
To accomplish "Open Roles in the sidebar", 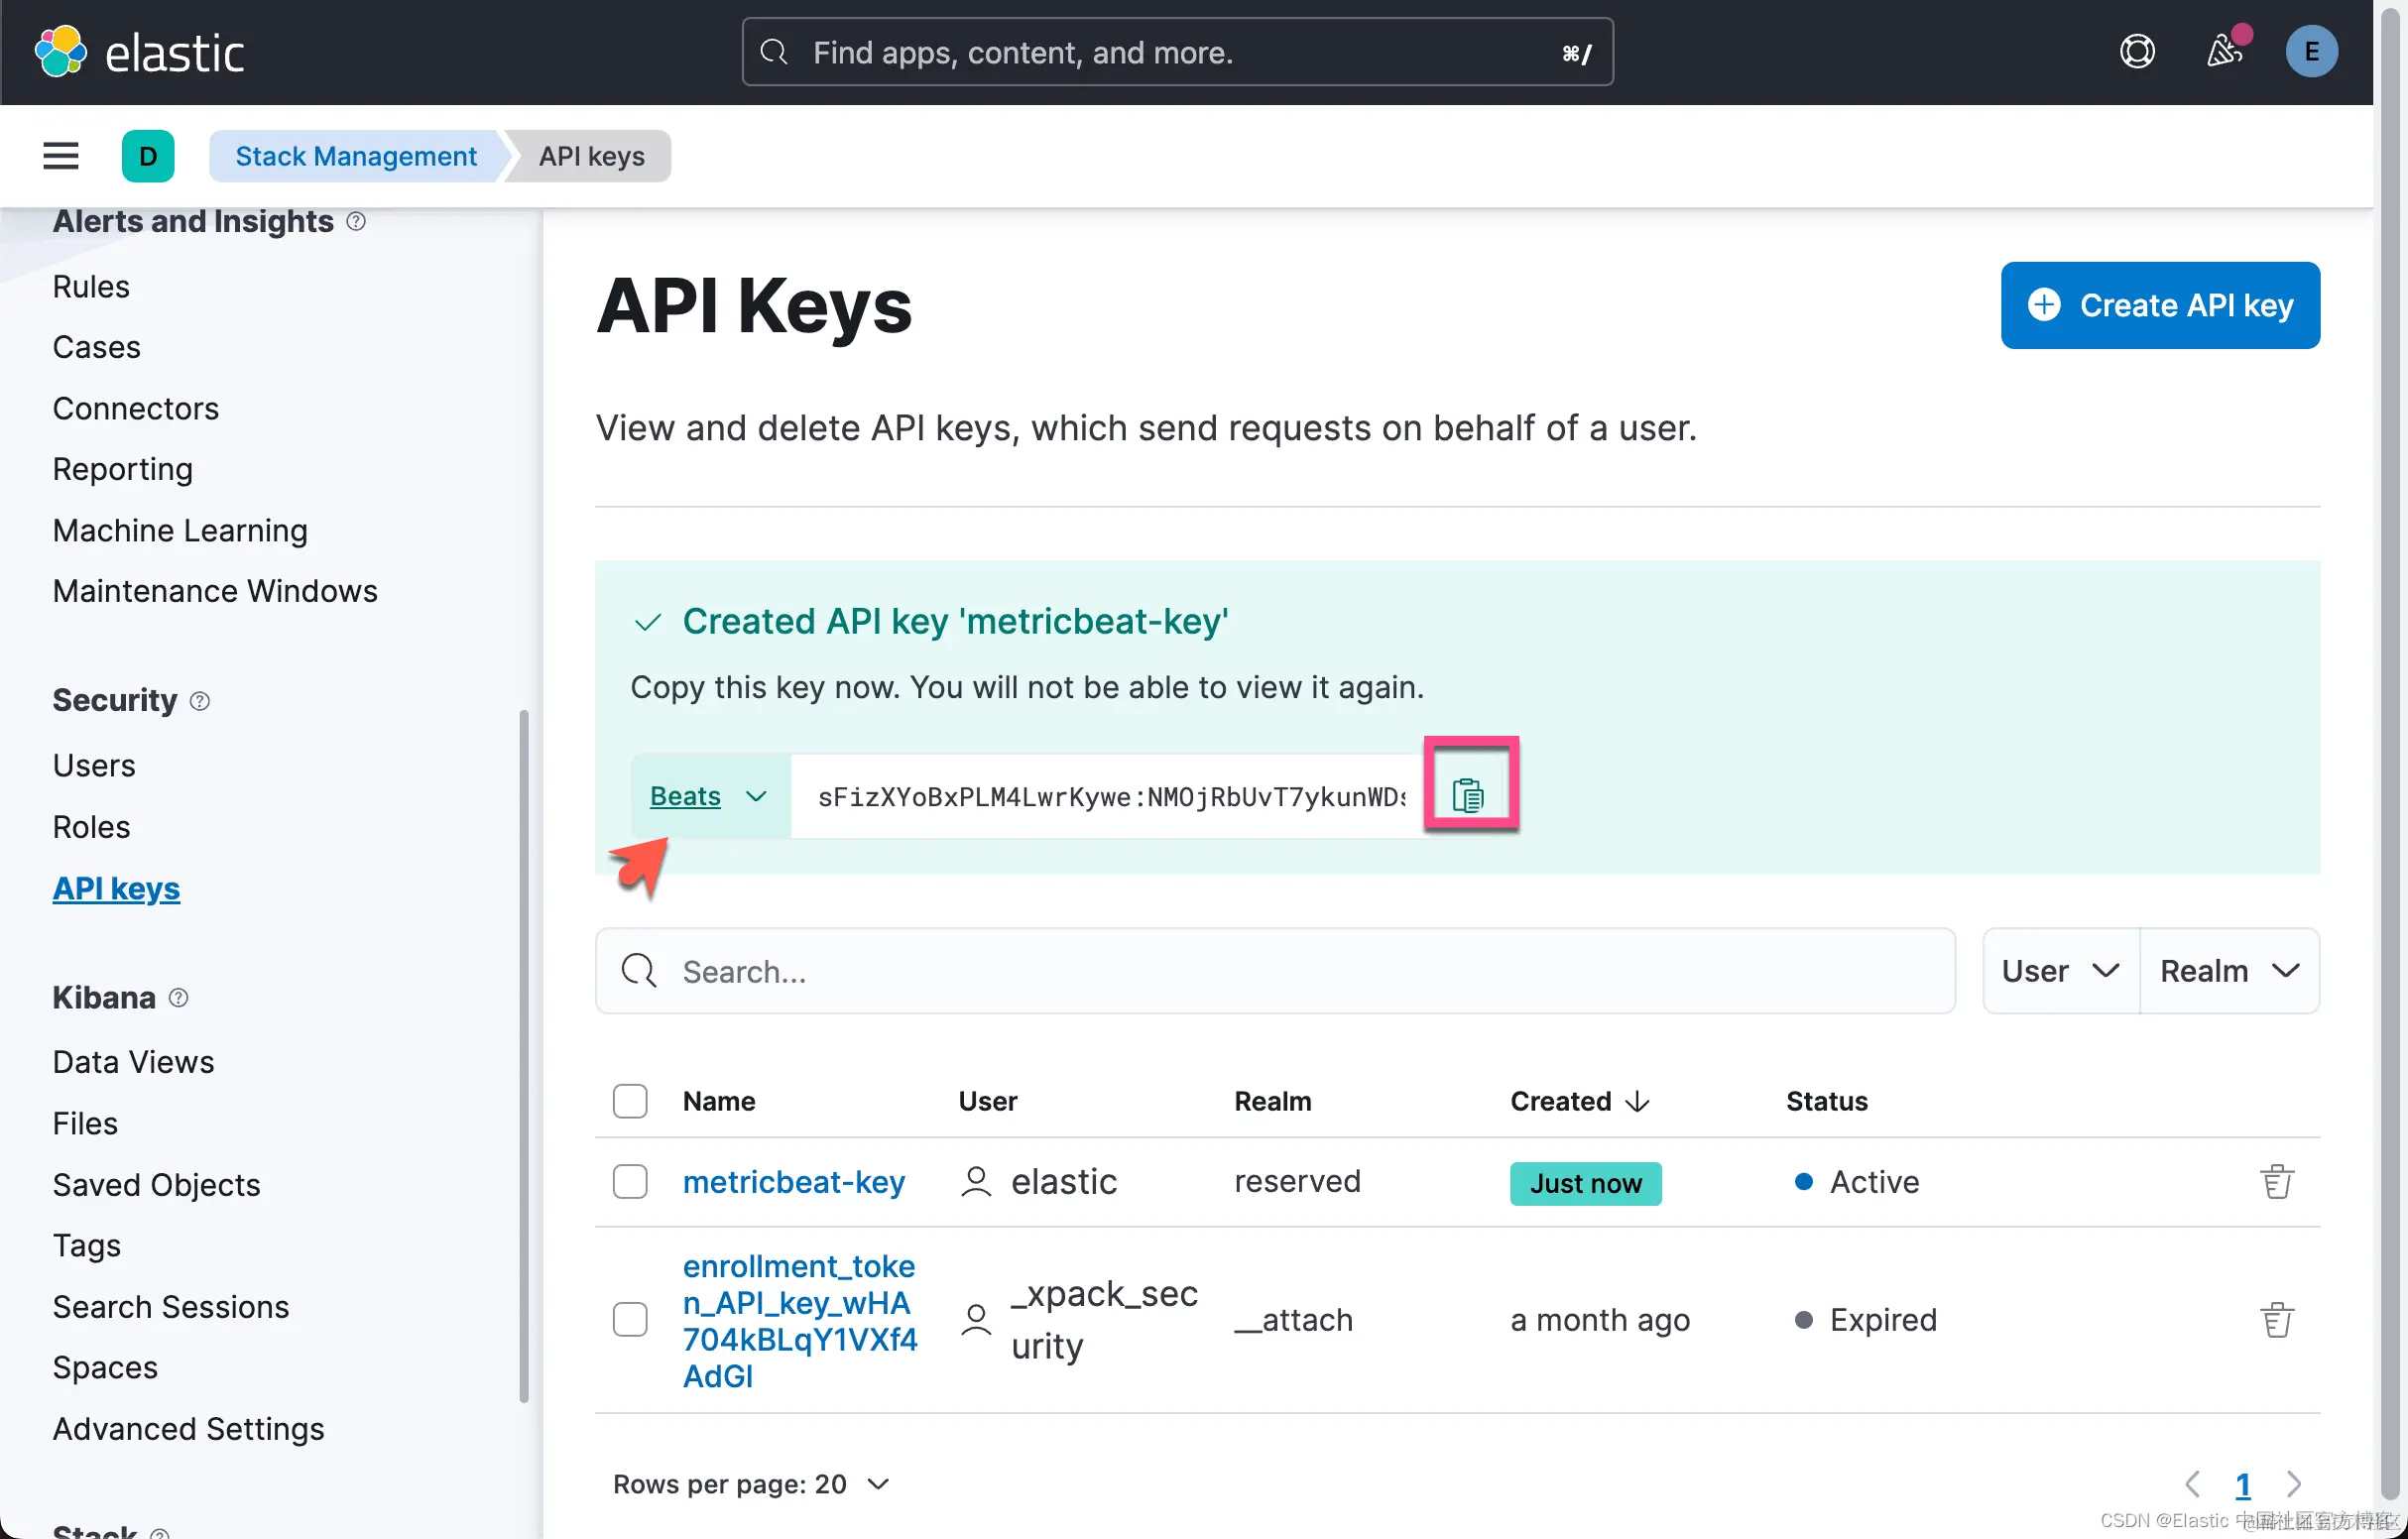I will pos(91,827).
